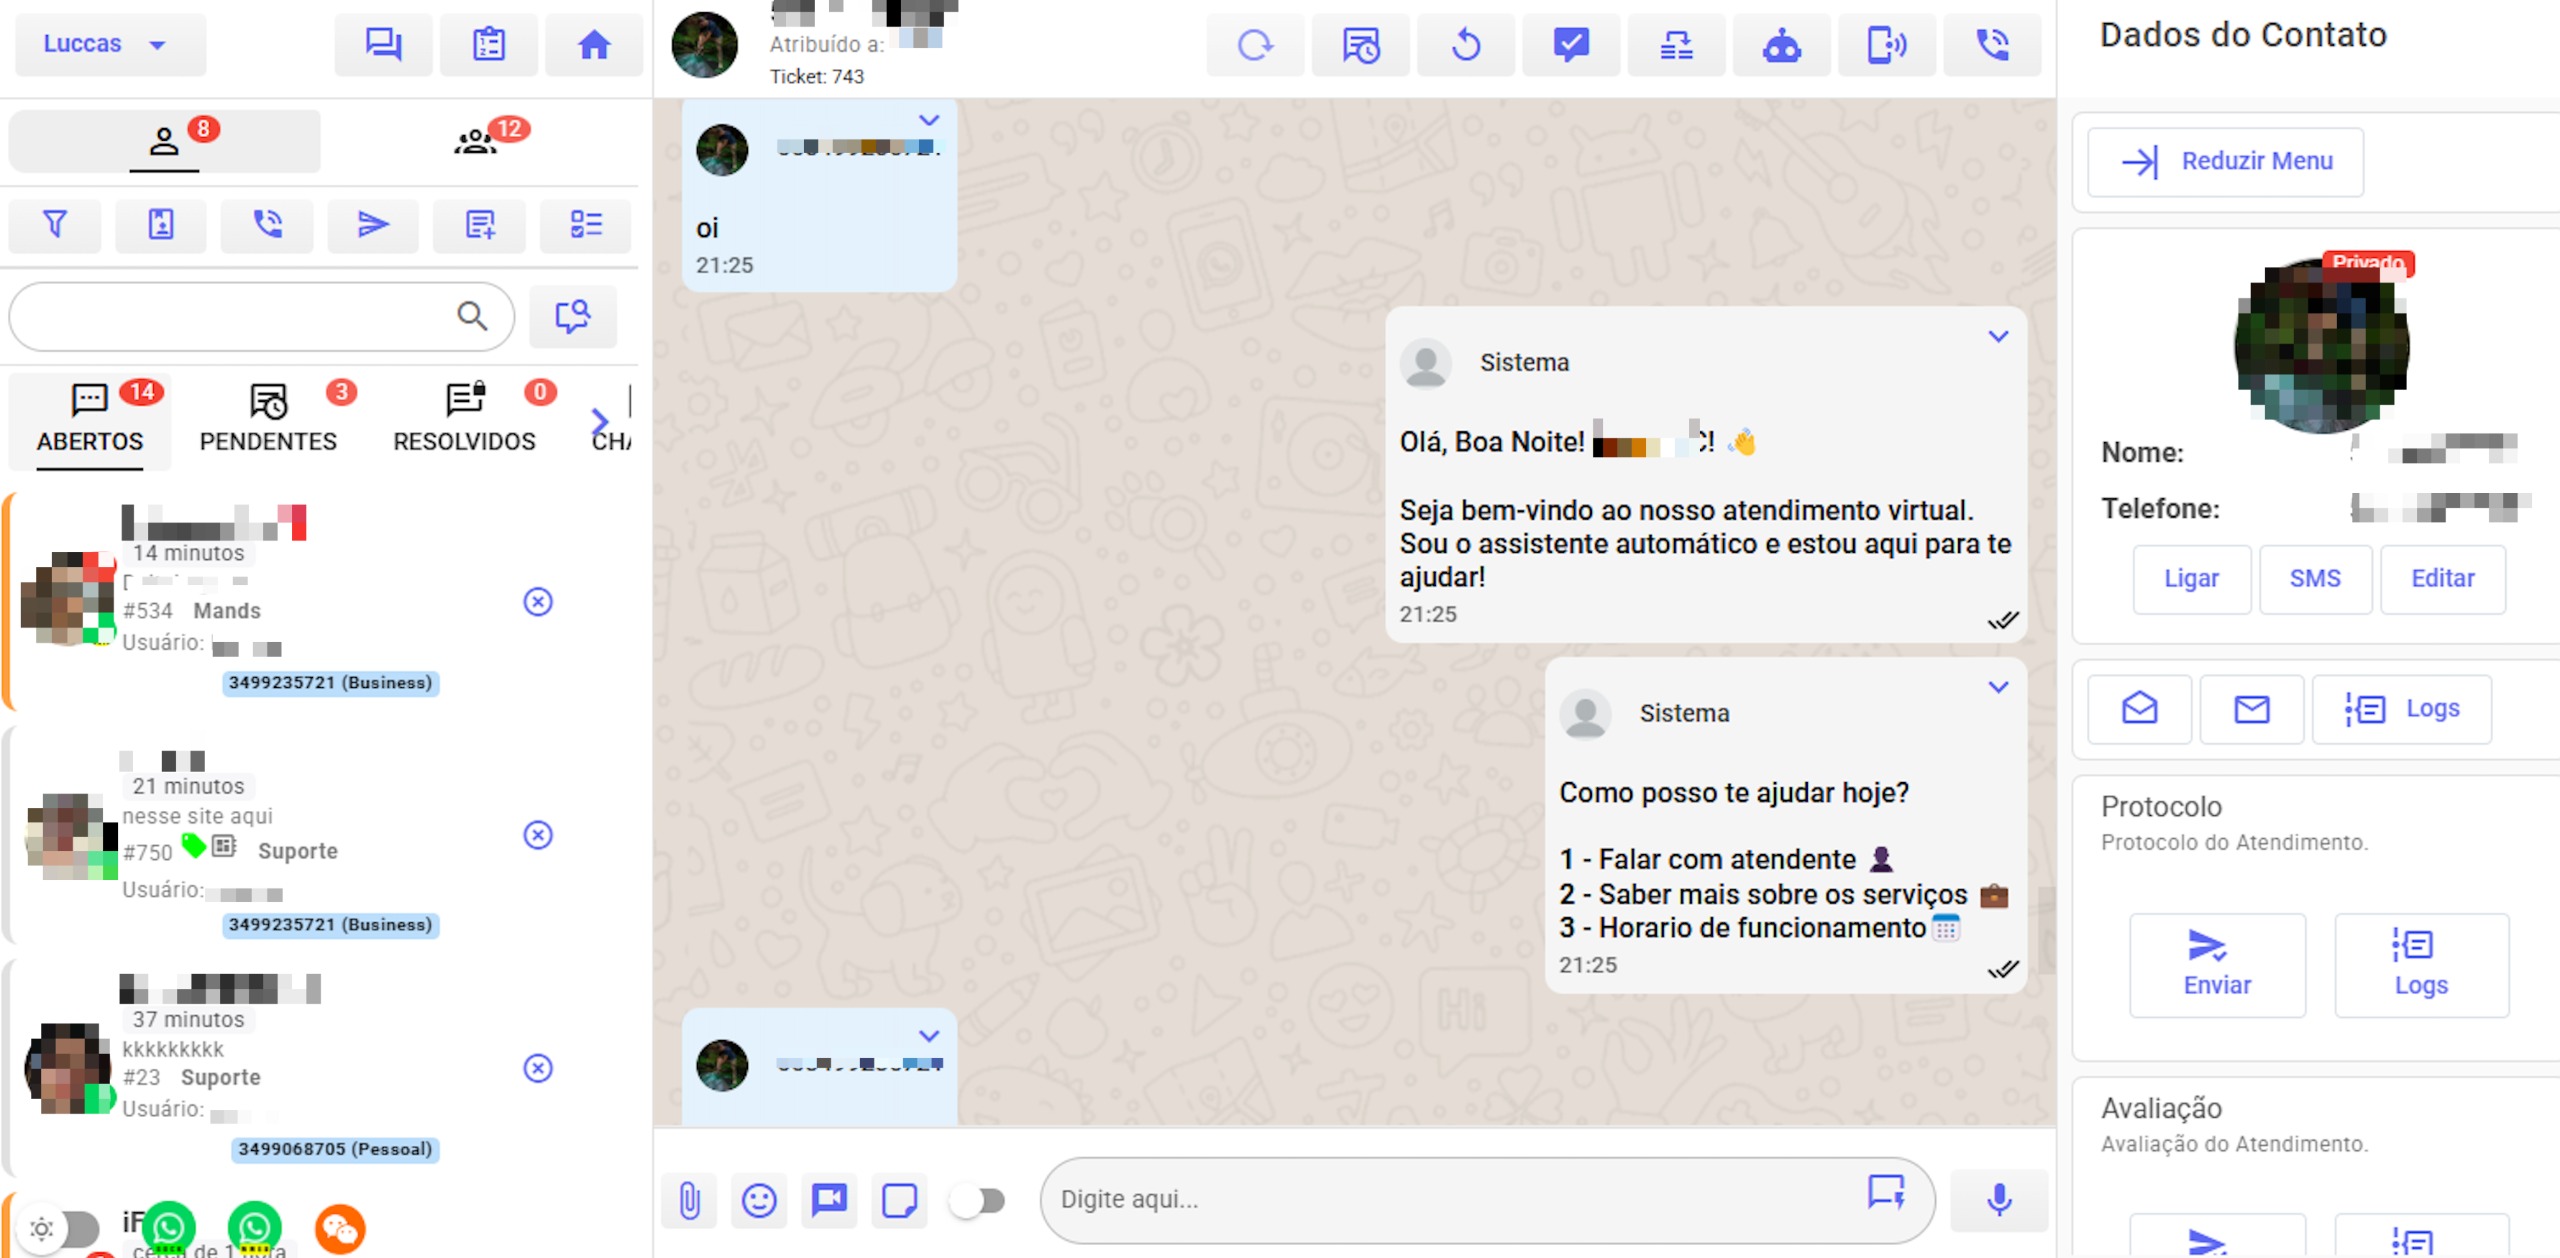2560x1258 pixels.
Task: Open the filter funnel icon
Action: click(55, 224)
